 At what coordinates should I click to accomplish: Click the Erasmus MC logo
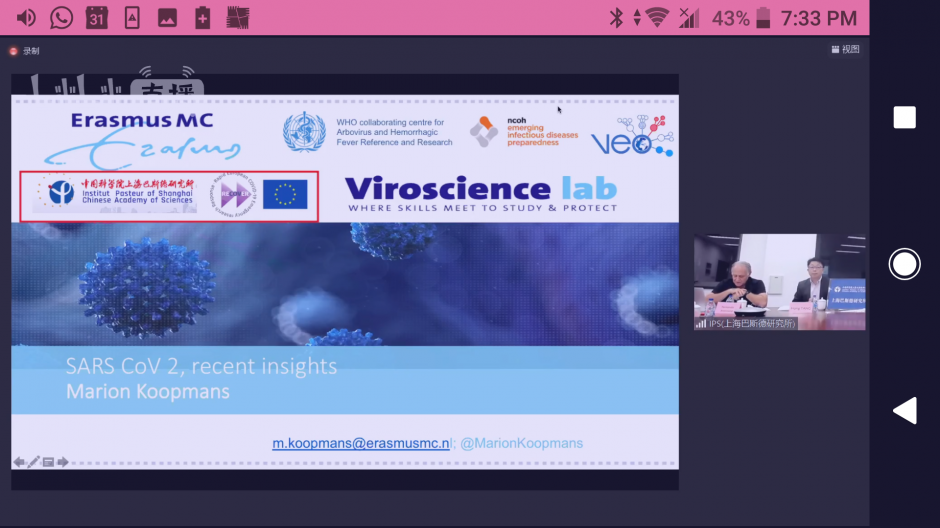(x=143, y=140)
